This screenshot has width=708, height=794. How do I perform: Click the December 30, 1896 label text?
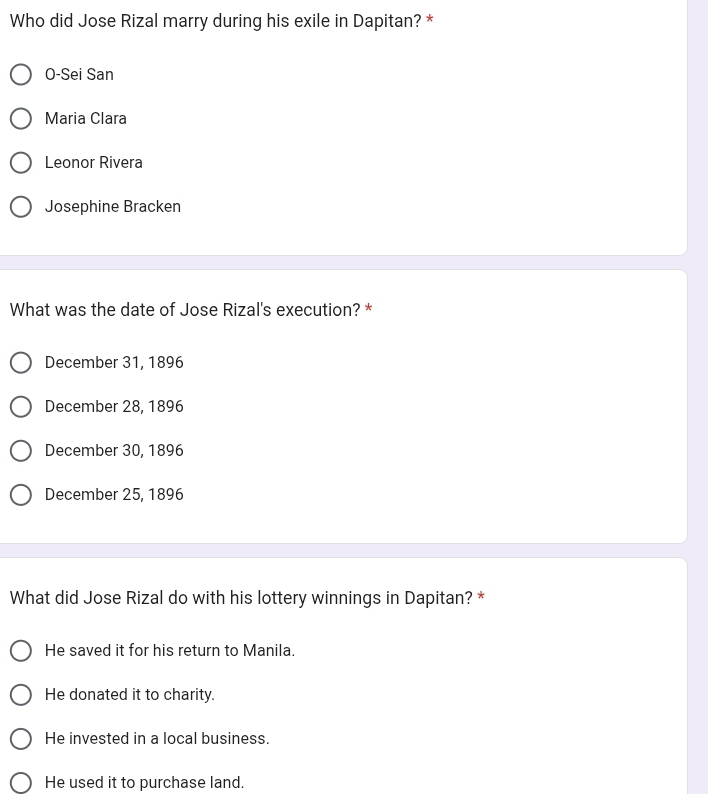click(x=114, y=451)
